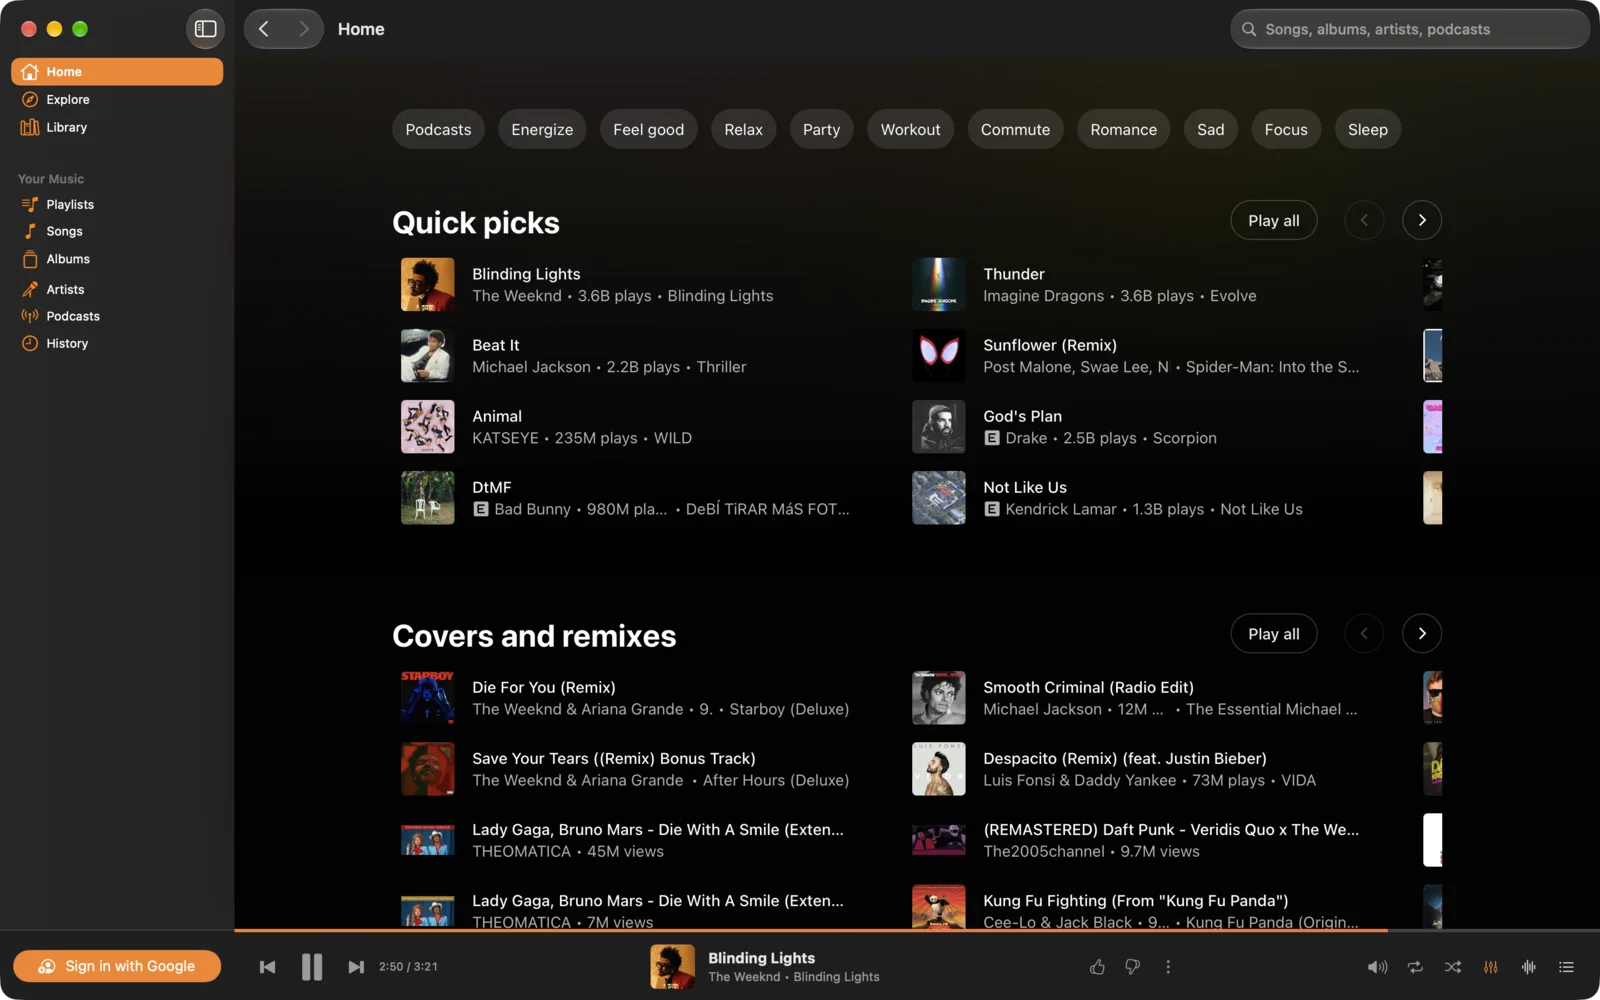The image size is (1600, 1000).
Task: Open The Weeknd artist link in player bar
Action: [x=744, y=977]
